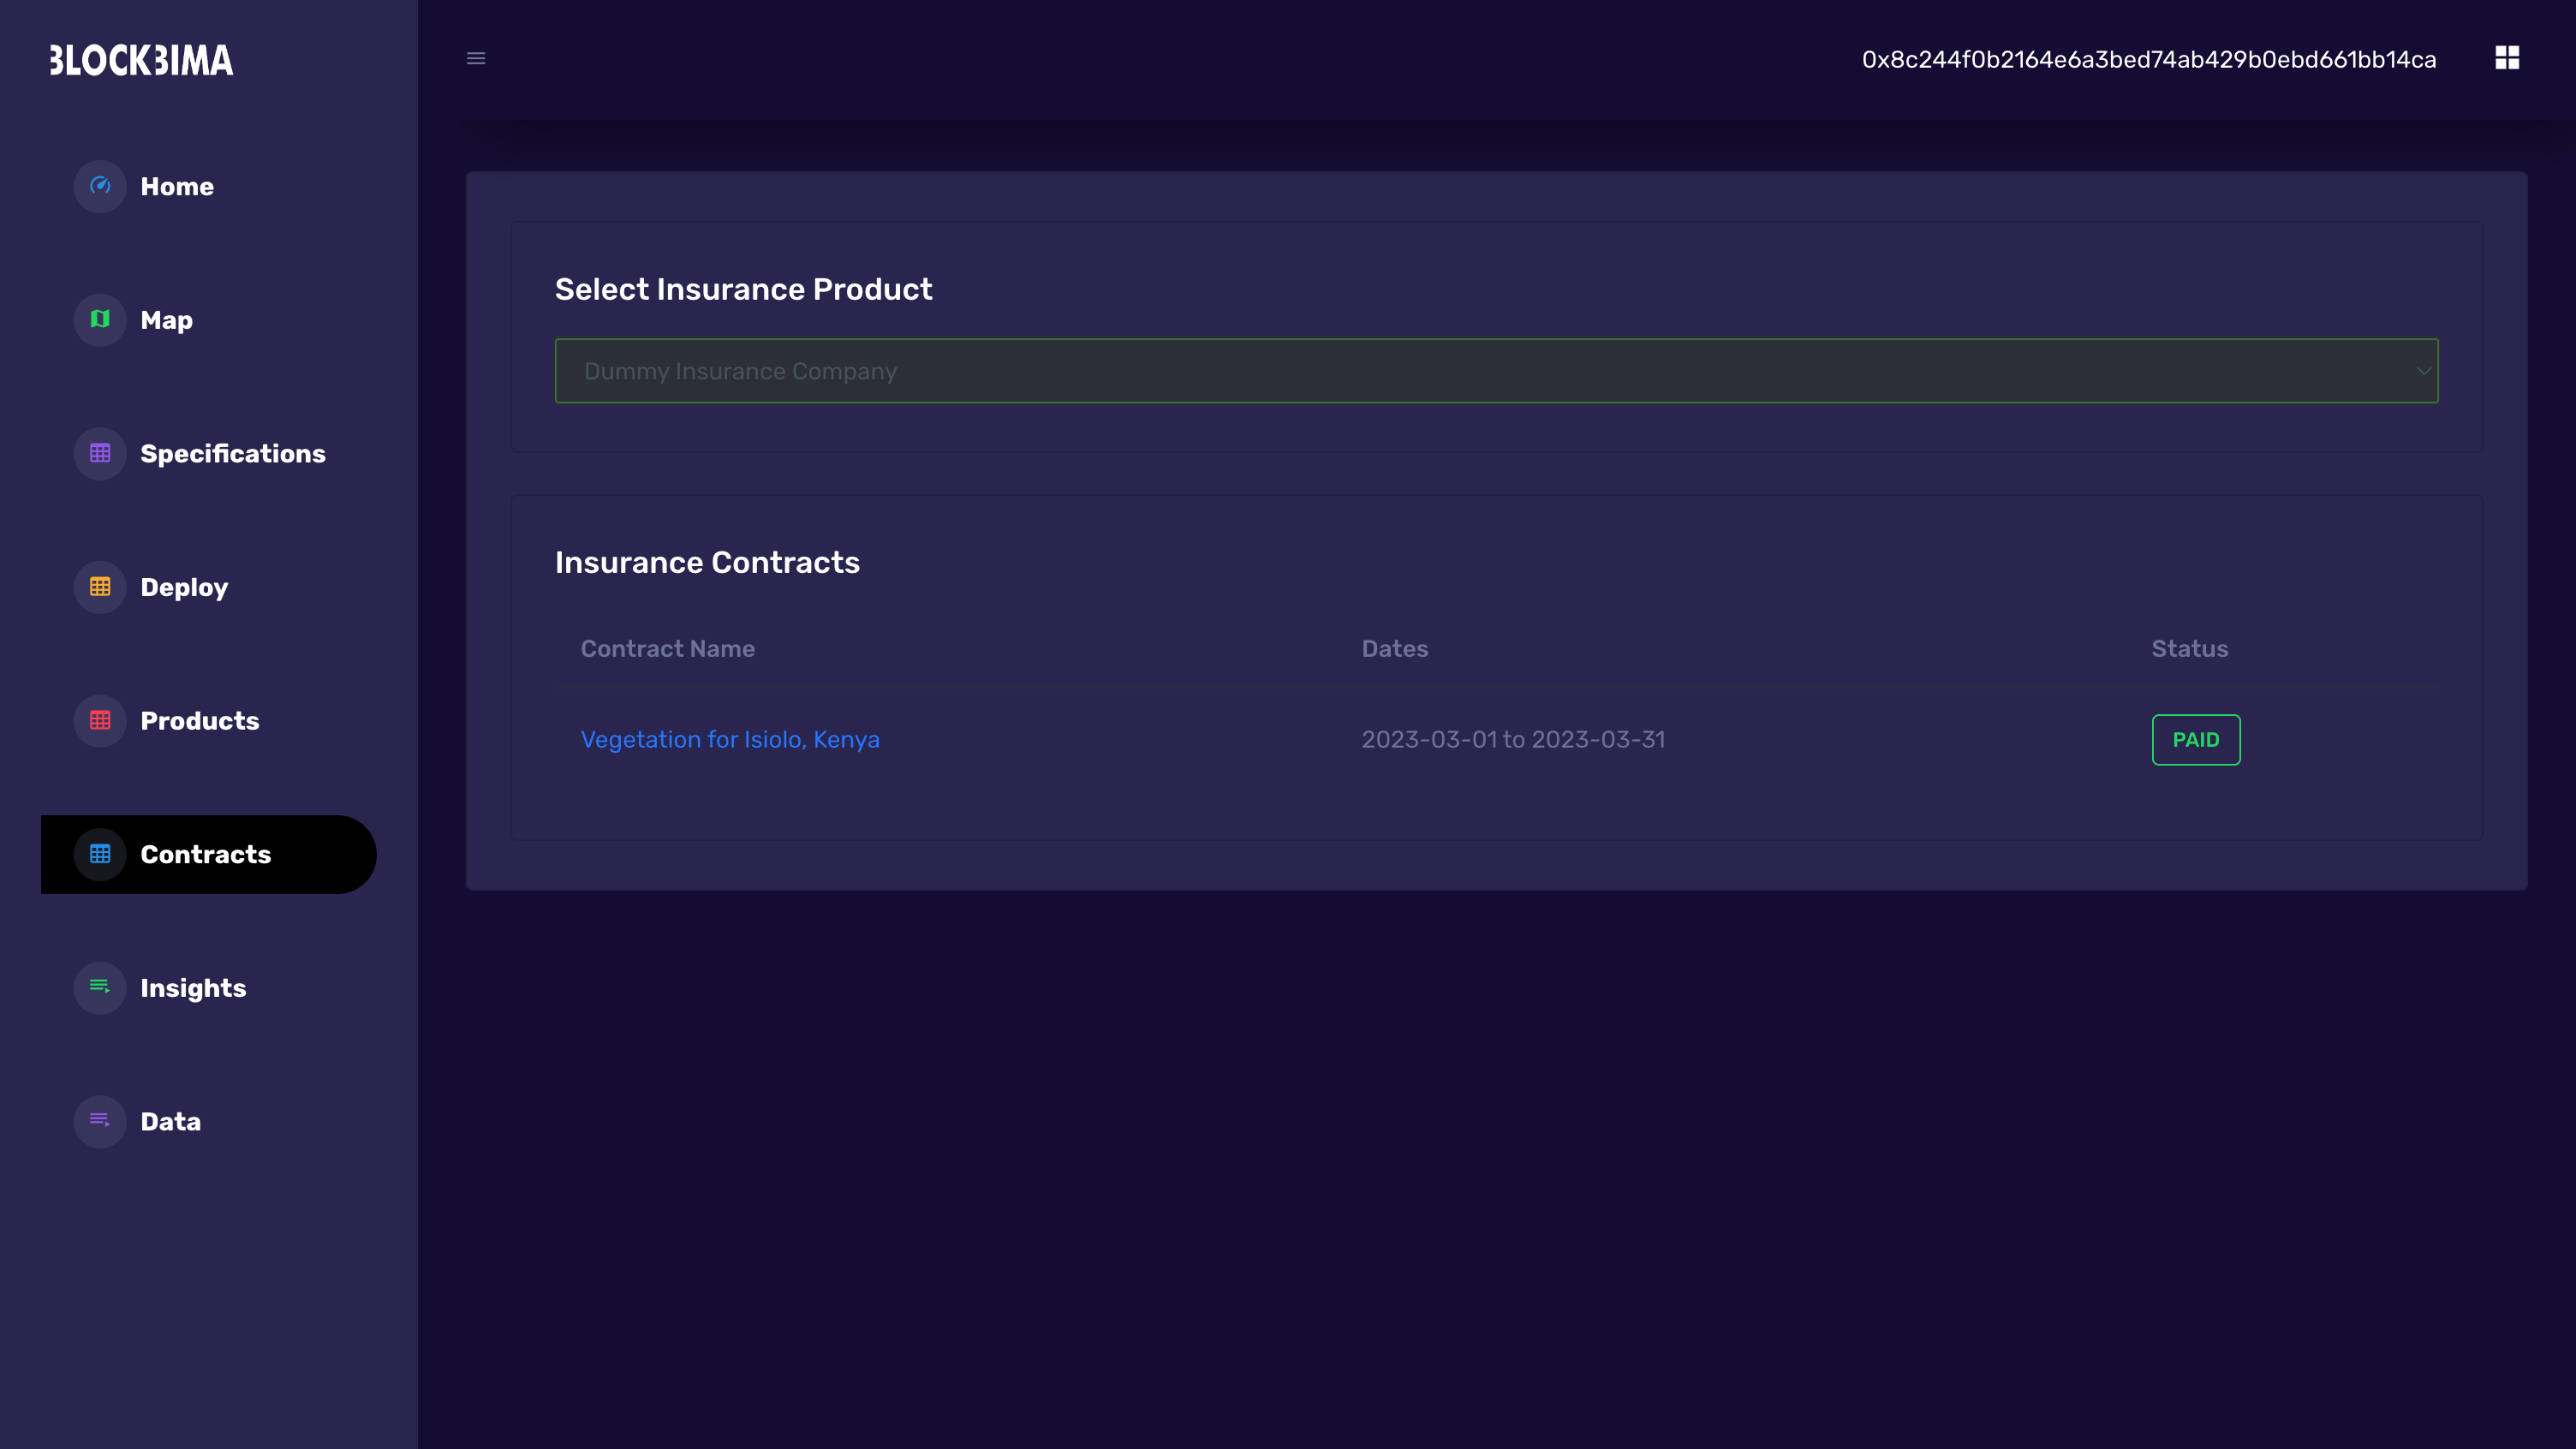The image size is (2576, 1449).
Task: Click the Contract Name column header
Action: (x=667, y=648)
